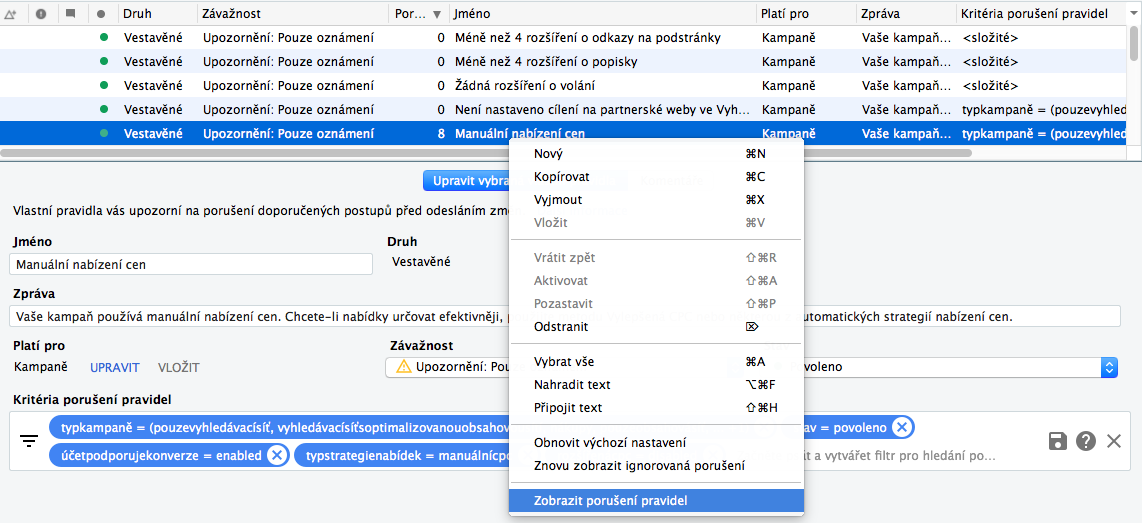This screenshot has height=523, width=1142.
Task: Click the comment bubble column header icon
Action: pos(70,13)
